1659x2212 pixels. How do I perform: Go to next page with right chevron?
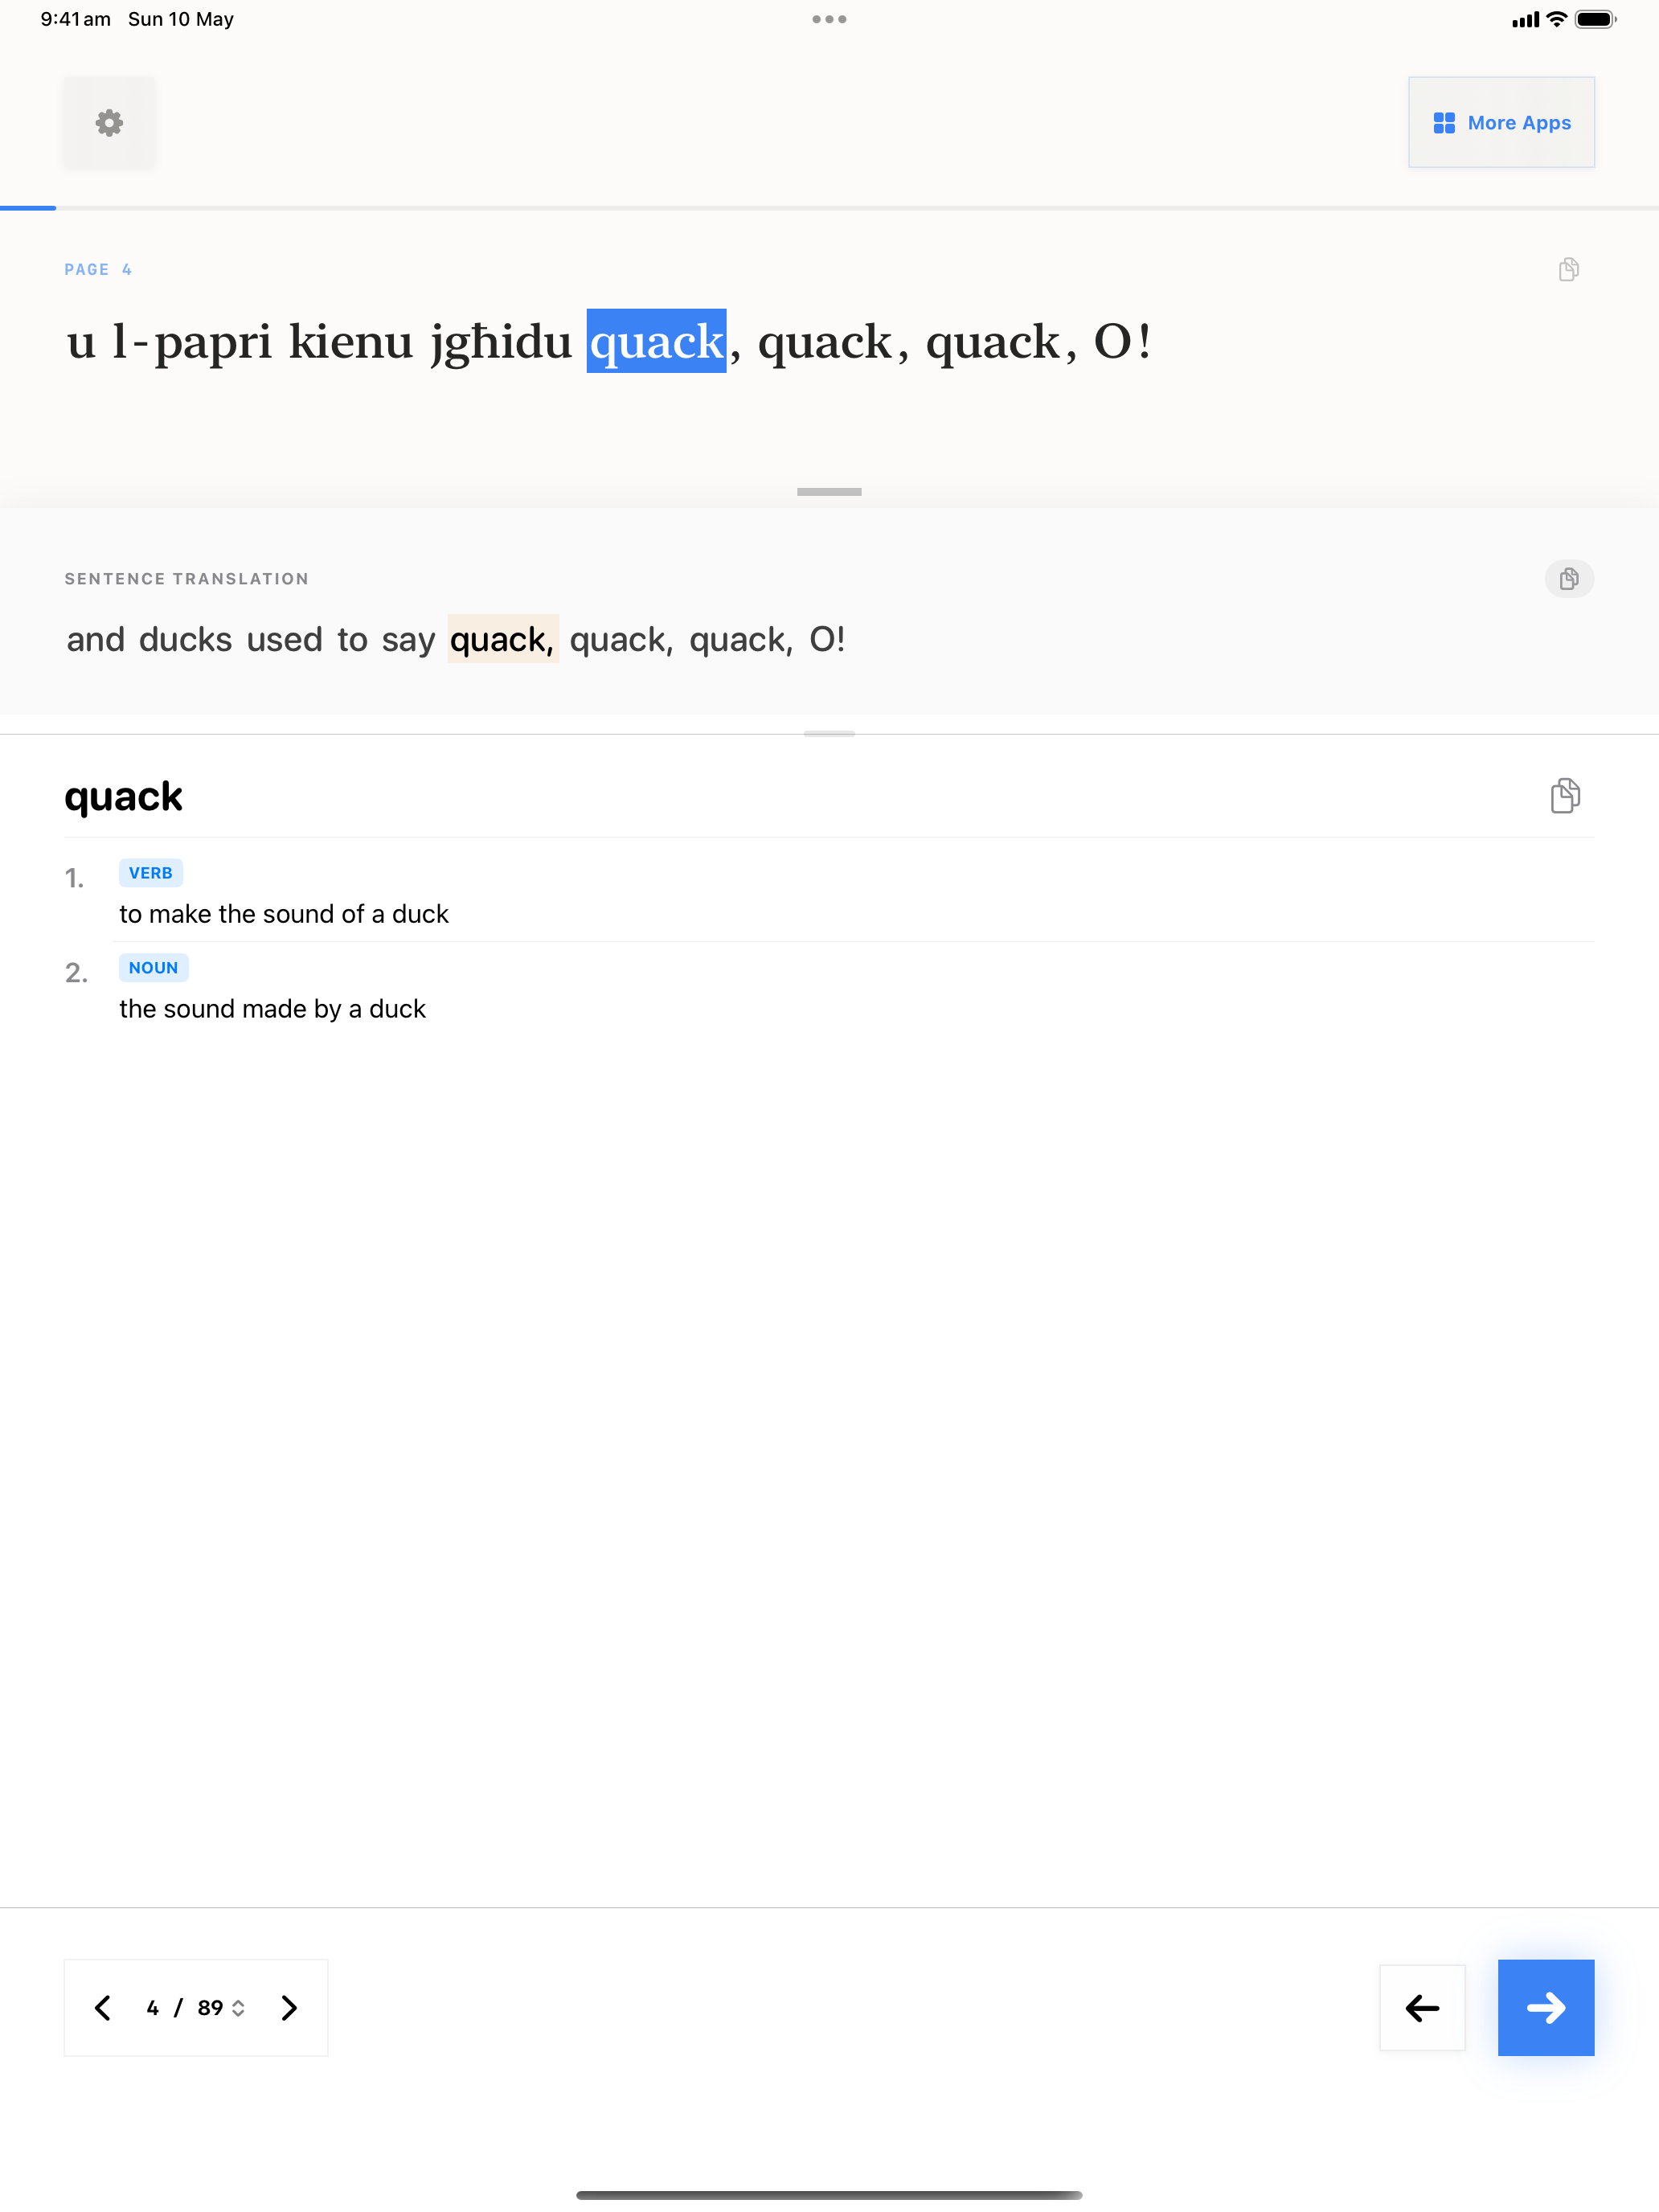[x=289, y=2008]
